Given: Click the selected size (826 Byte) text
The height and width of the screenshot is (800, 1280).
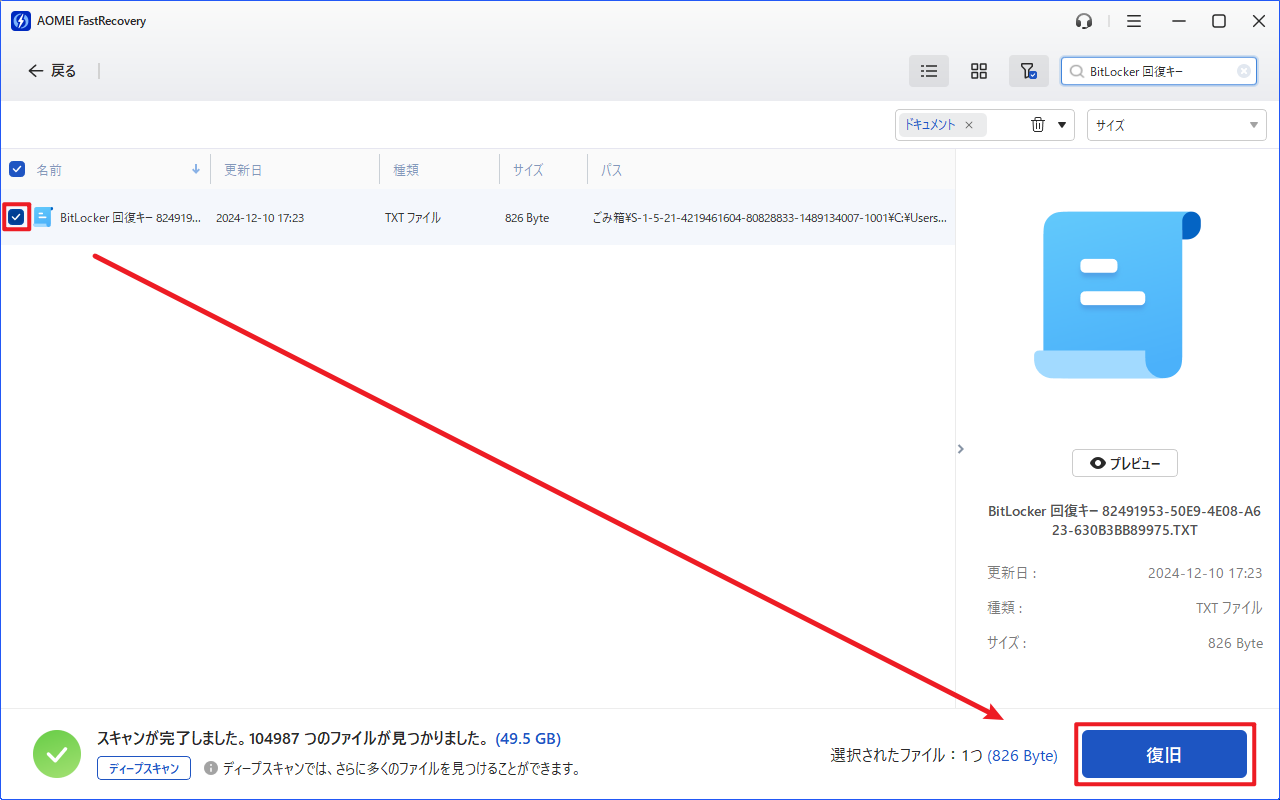Looking at the screenshot, I should [x=1022, y=756].
